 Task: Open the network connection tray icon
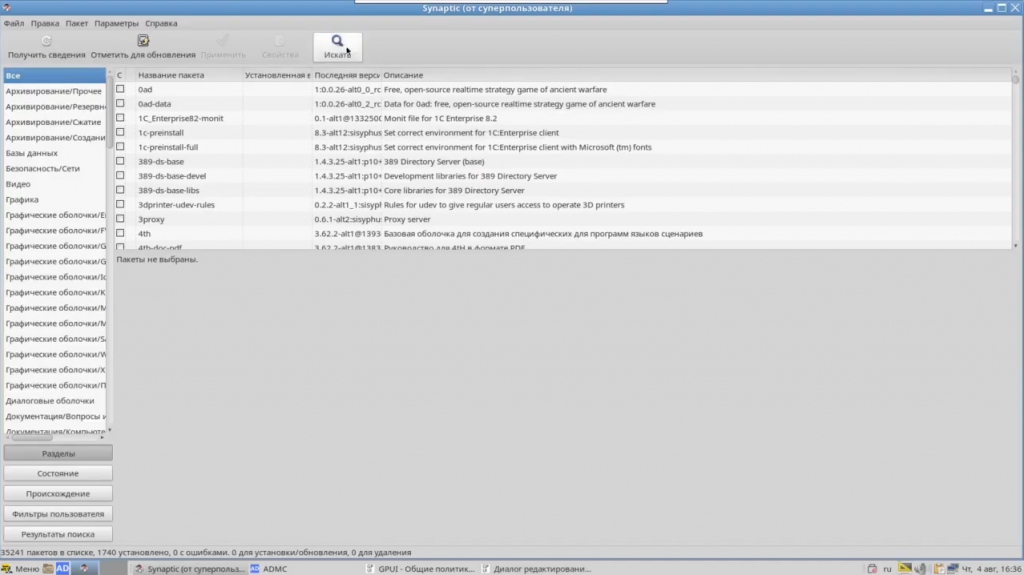[x=953, y=568]
